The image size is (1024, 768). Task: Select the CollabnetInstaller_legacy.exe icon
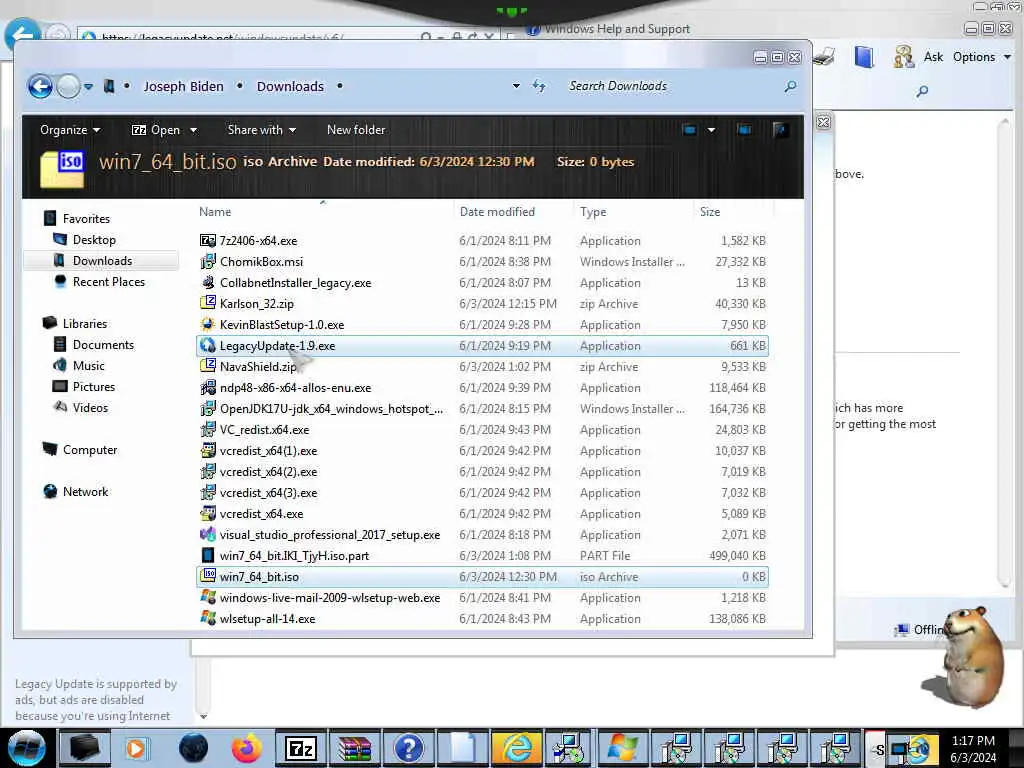pos(208,282)
